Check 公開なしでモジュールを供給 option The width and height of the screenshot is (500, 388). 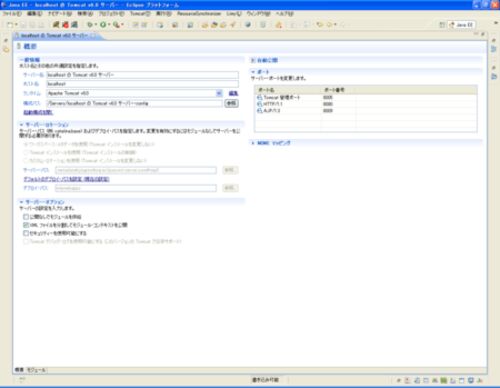pos(26,217)
